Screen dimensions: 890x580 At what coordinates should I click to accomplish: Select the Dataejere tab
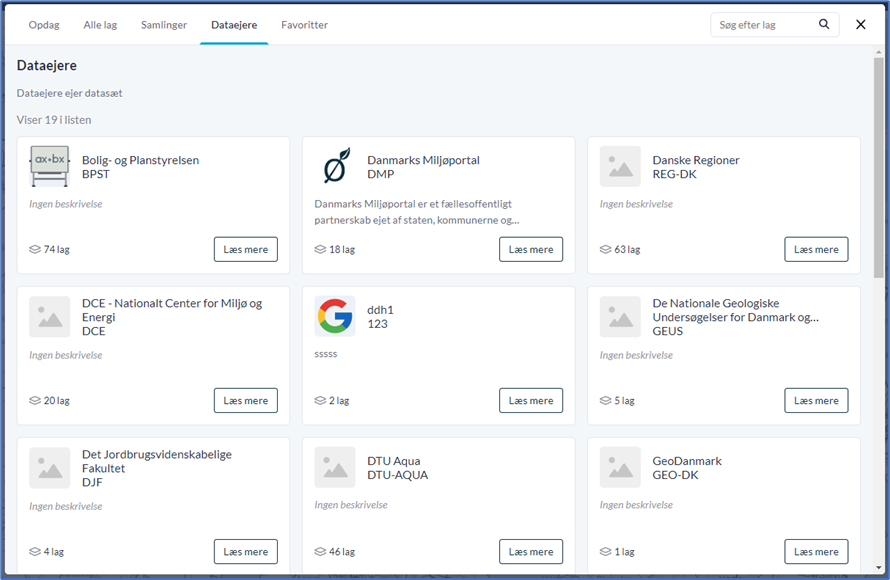(234, 24)
